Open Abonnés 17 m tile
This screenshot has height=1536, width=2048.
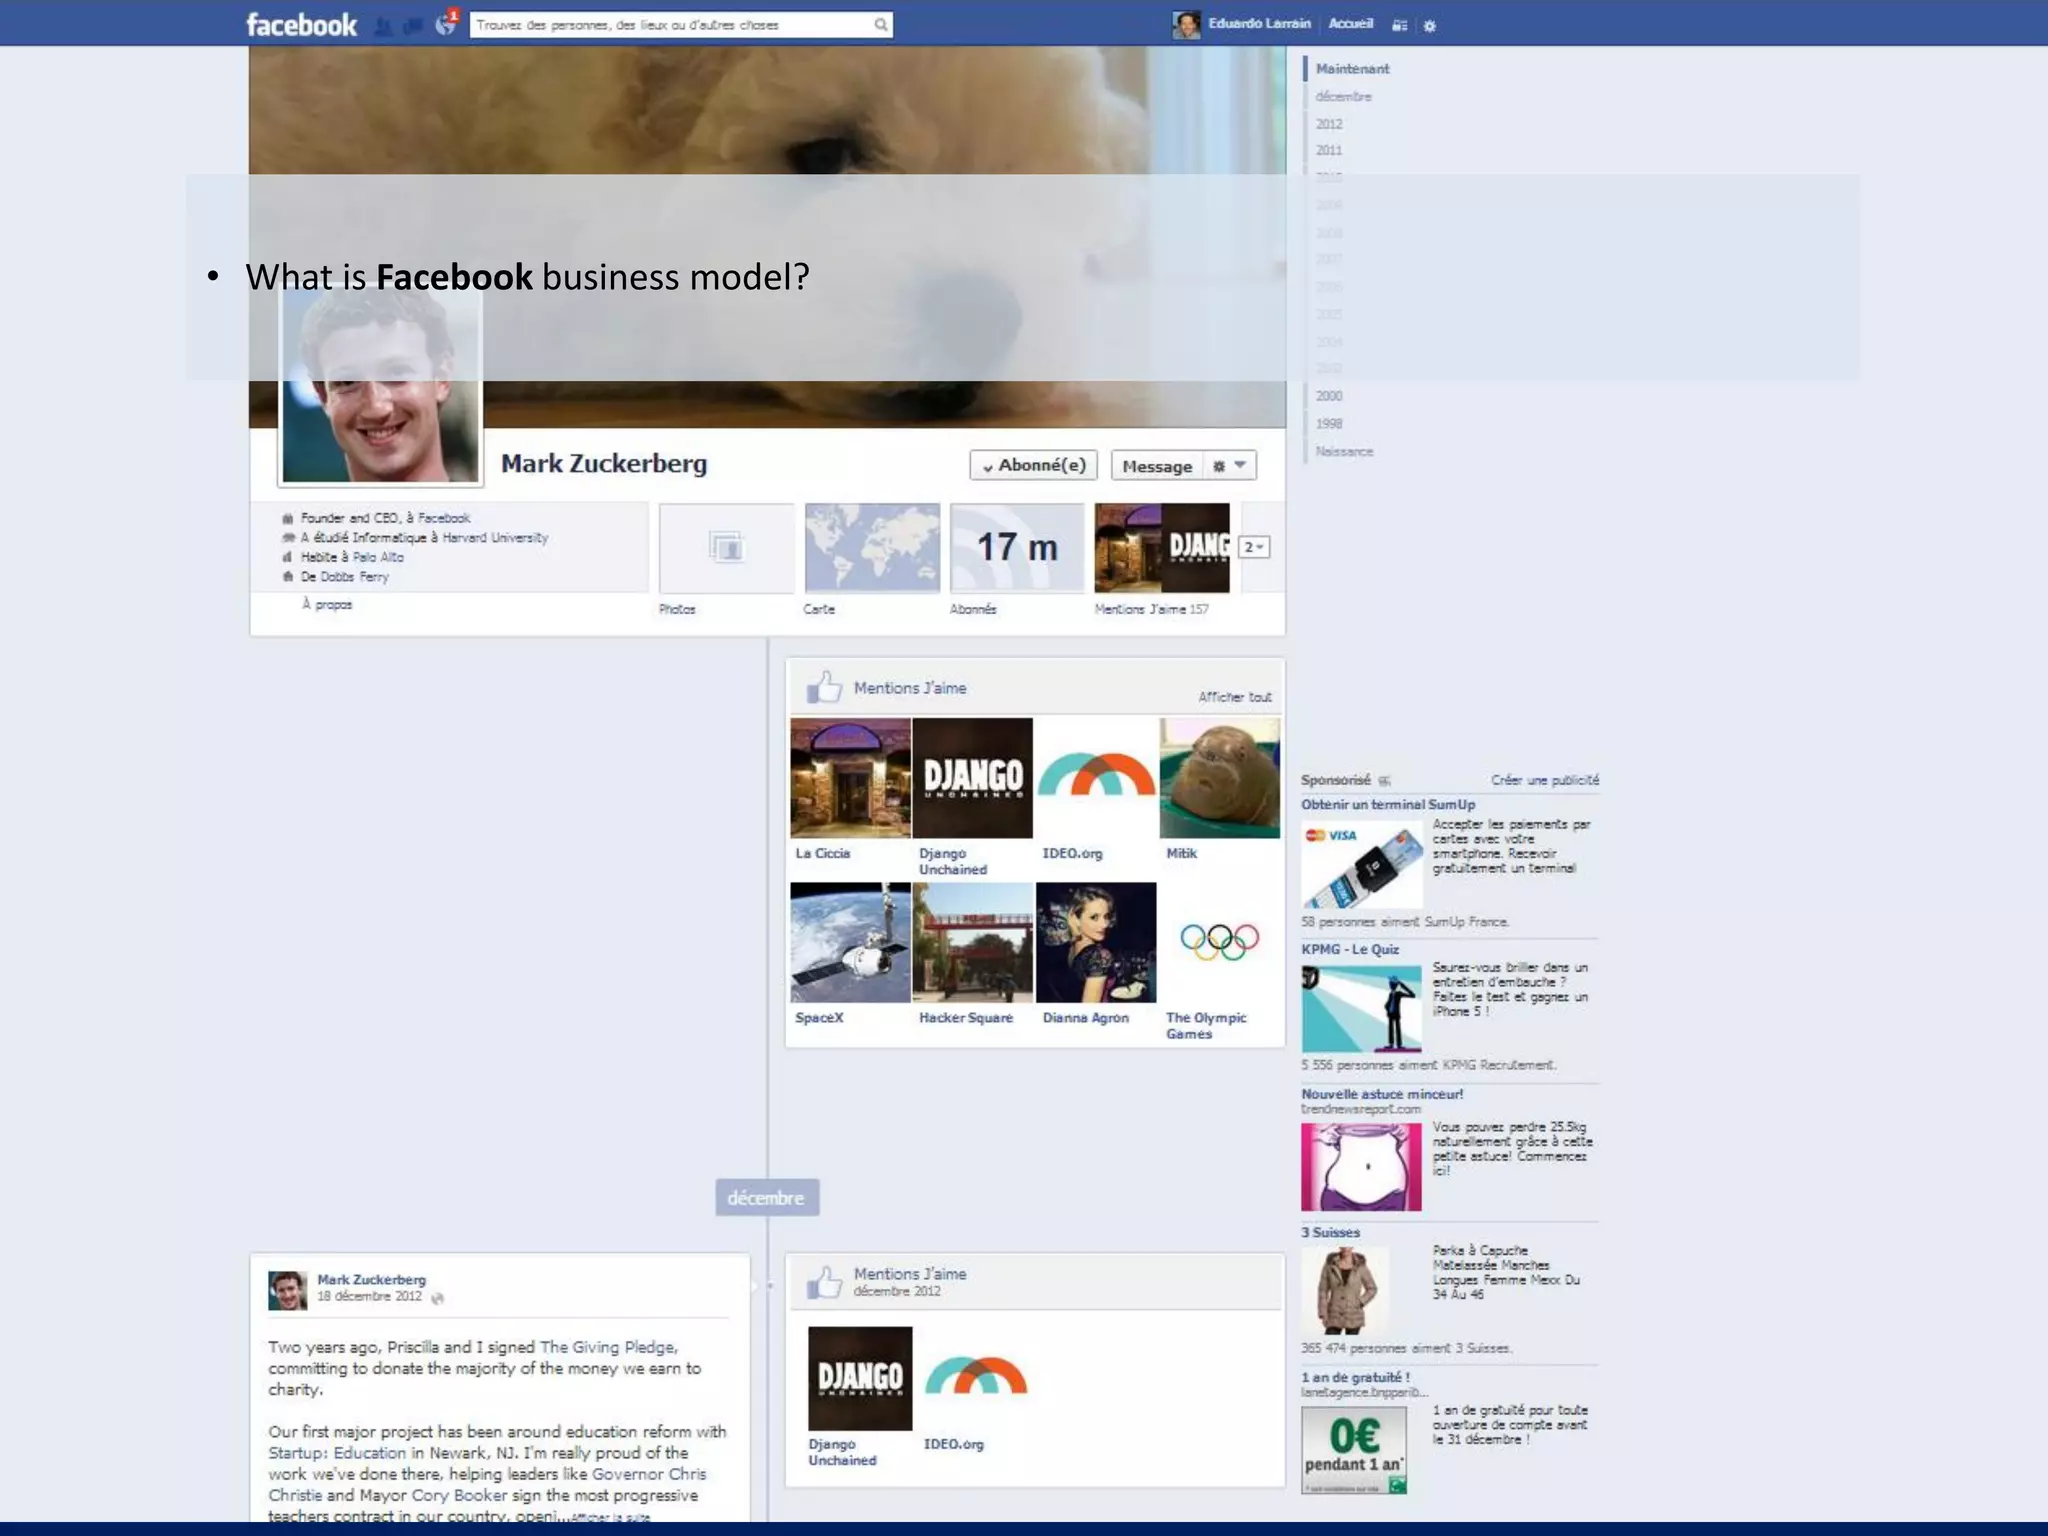[x=1017, y=548]
